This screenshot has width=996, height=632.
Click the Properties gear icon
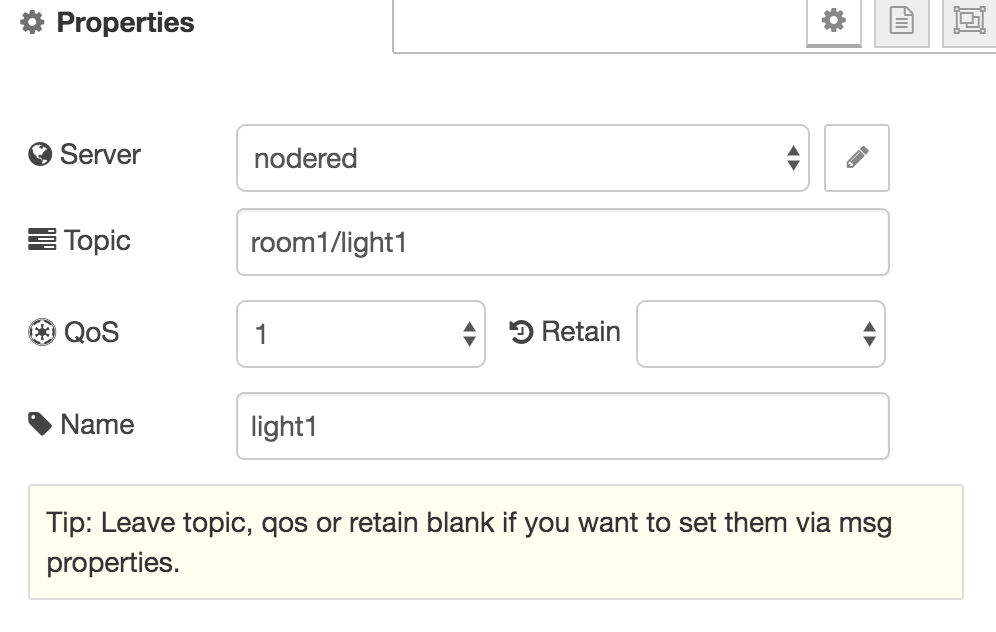(31, 22)
